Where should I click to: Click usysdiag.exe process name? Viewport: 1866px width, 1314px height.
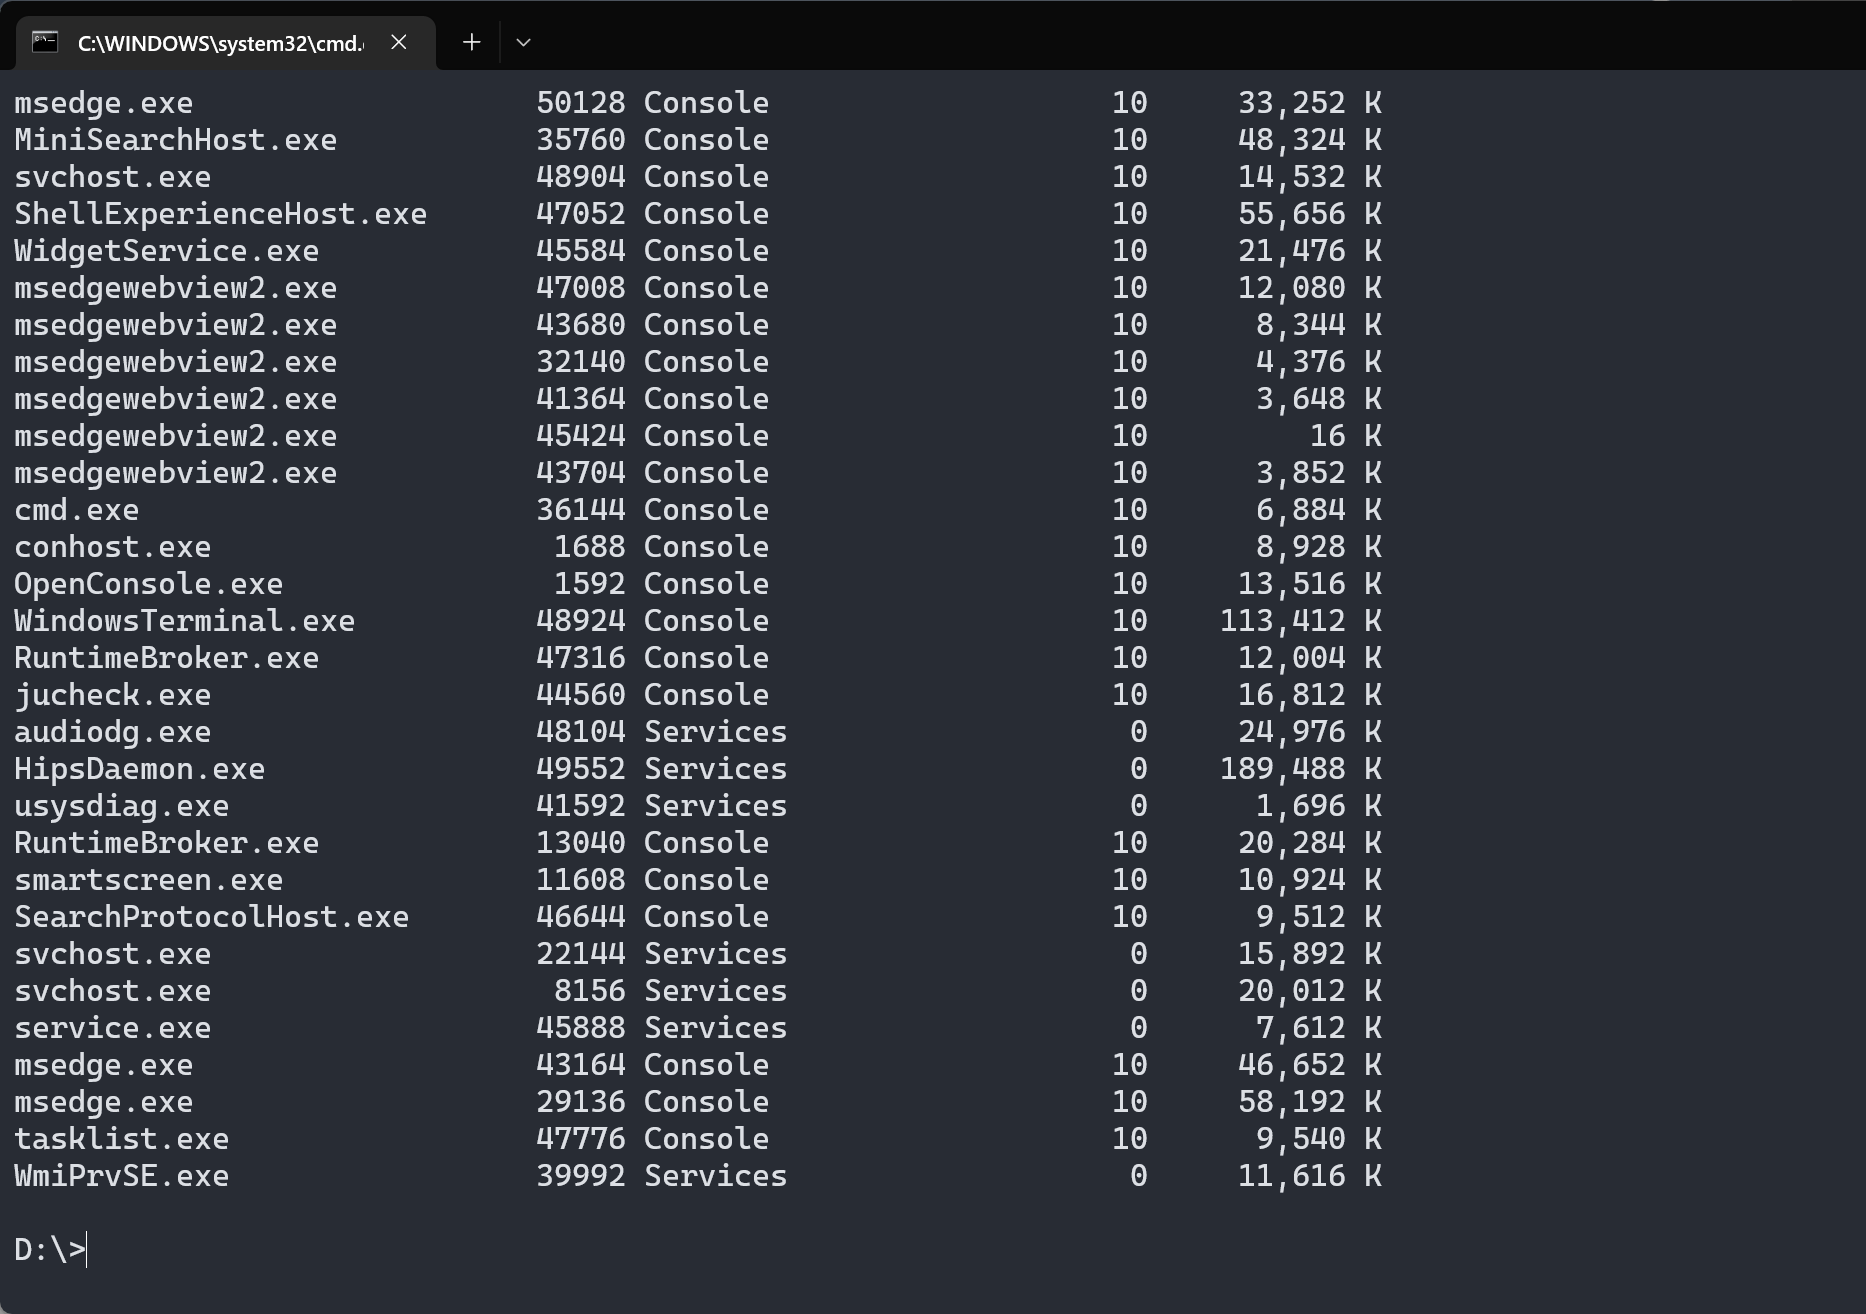pos(122,806)
